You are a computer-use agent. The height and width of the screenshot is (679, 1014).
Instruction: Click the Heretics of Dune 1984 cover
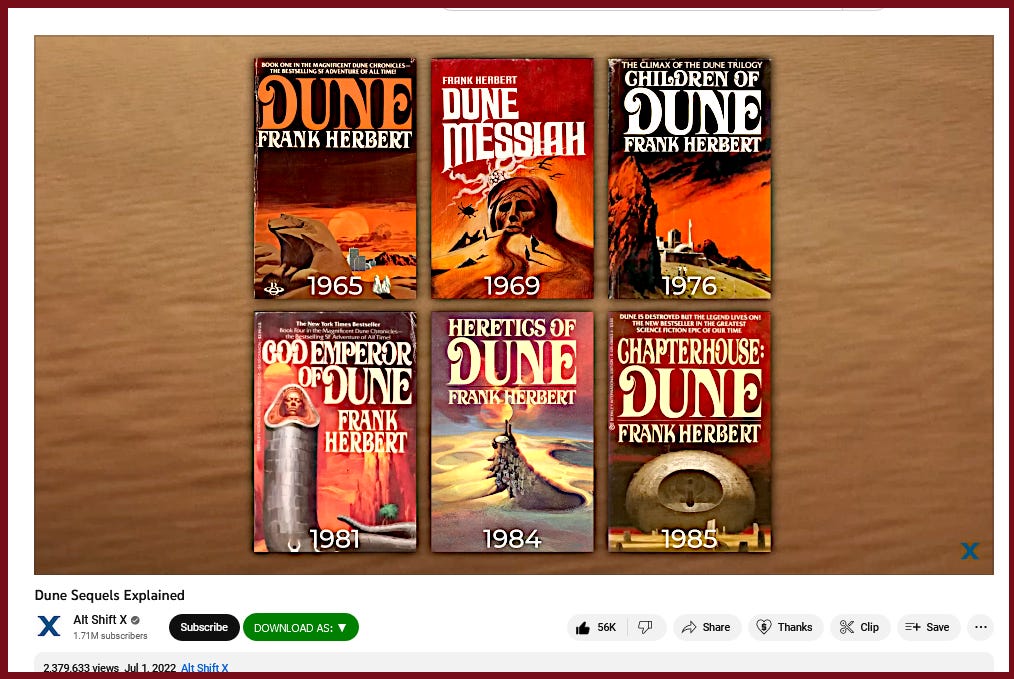[x=512, y=432]
